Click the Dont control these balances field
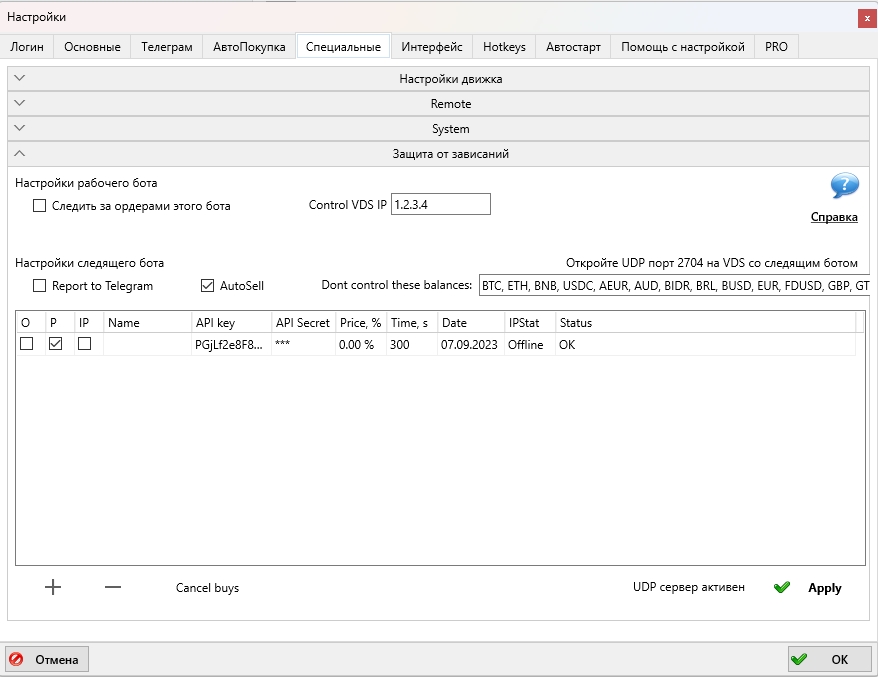Viewport: 878px width, 677px height. [x=674, y=286]
